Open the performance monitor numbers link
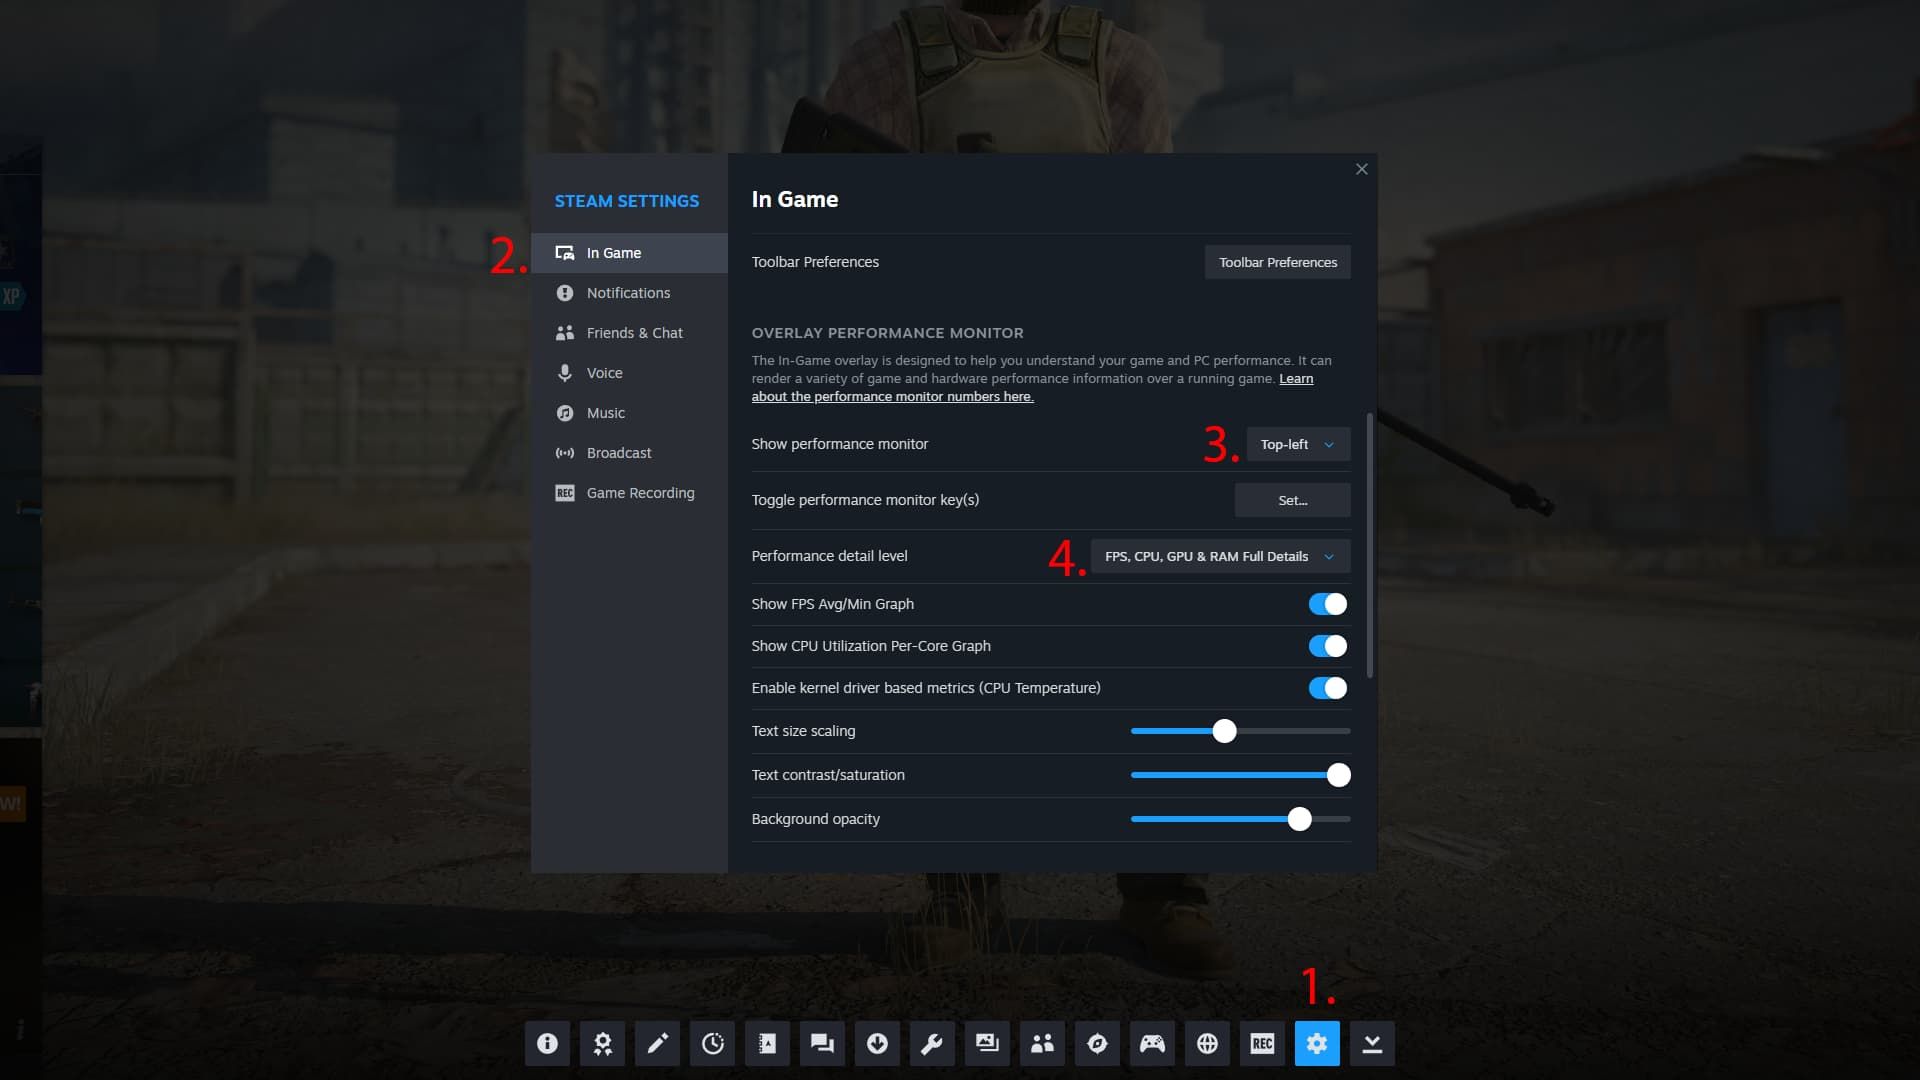This screenshot has height=1080, width=1920. tap(892, 397)
